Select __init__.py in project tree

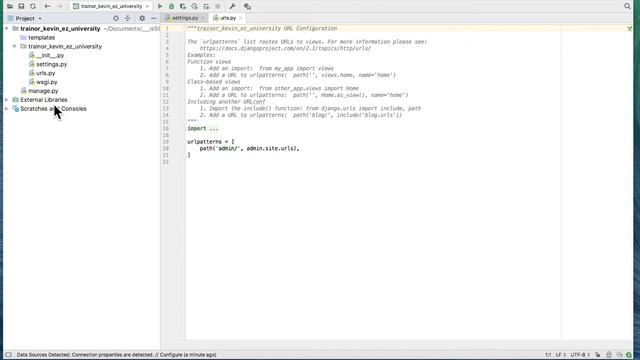click(50, 56)
